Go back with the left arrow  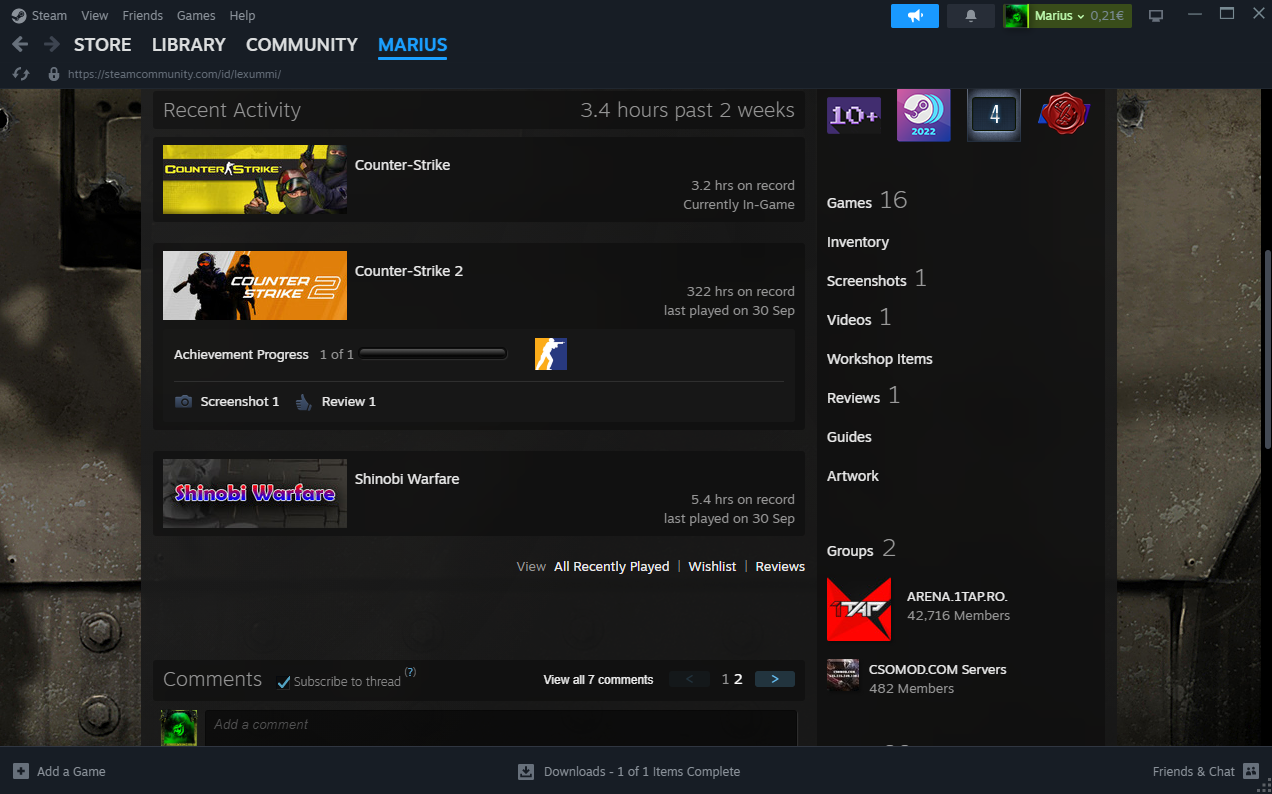click(x=20, y=45)
